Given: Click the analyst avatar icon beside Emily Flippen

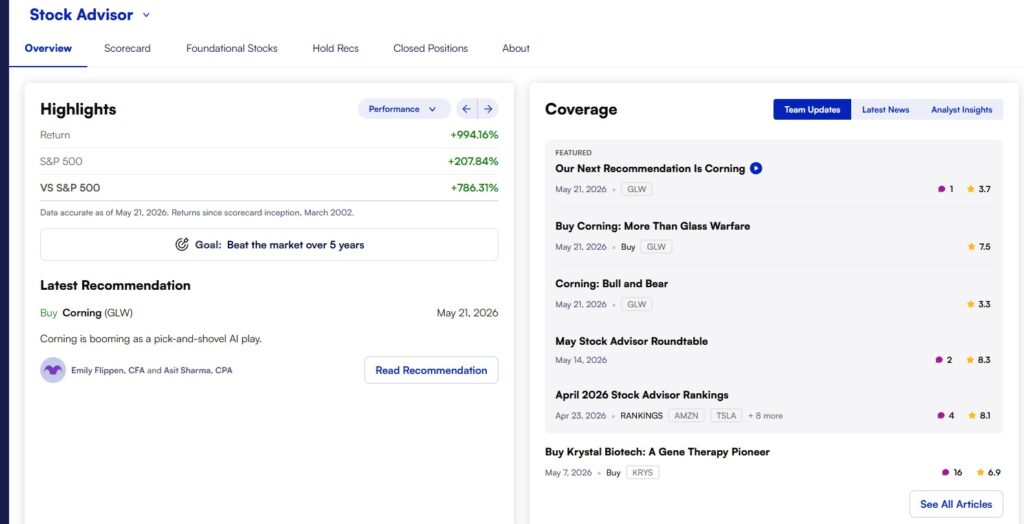Looking at the screenshot, I should [x=53, y=370].
